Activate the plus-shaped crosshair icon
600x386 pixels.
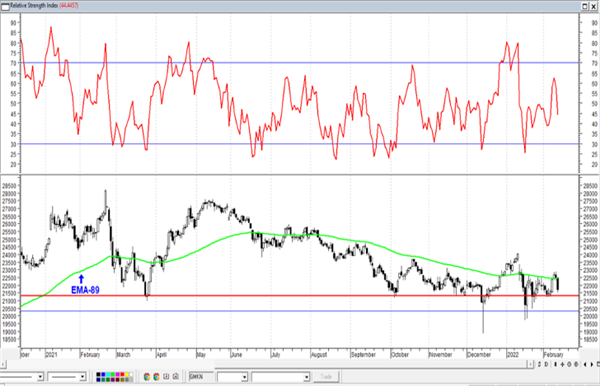click(x=562, y=364)
